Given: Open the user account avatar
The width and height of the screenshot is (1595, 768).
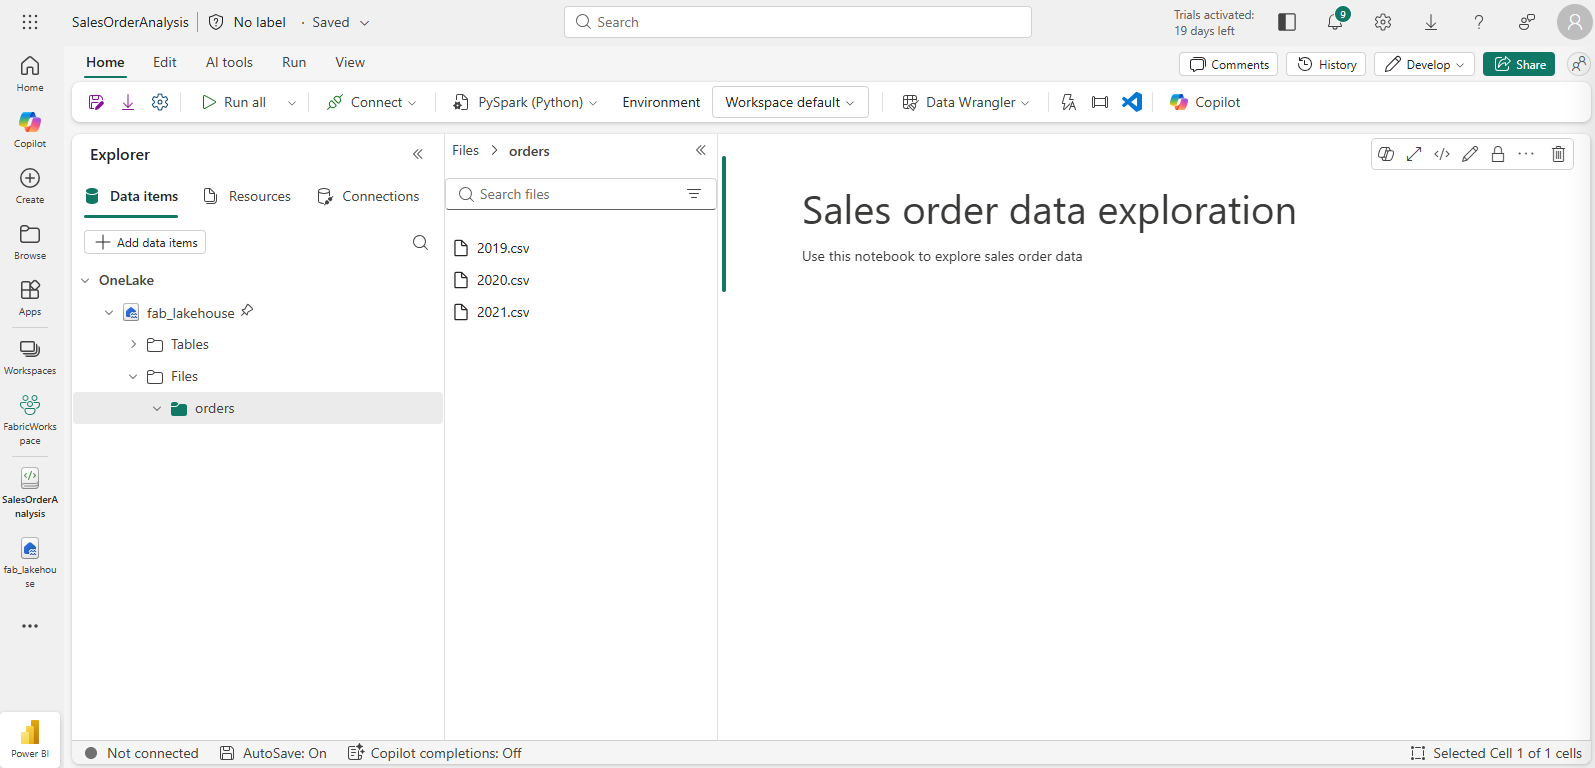Looking at the screenshot, I should coord(1574,22).
